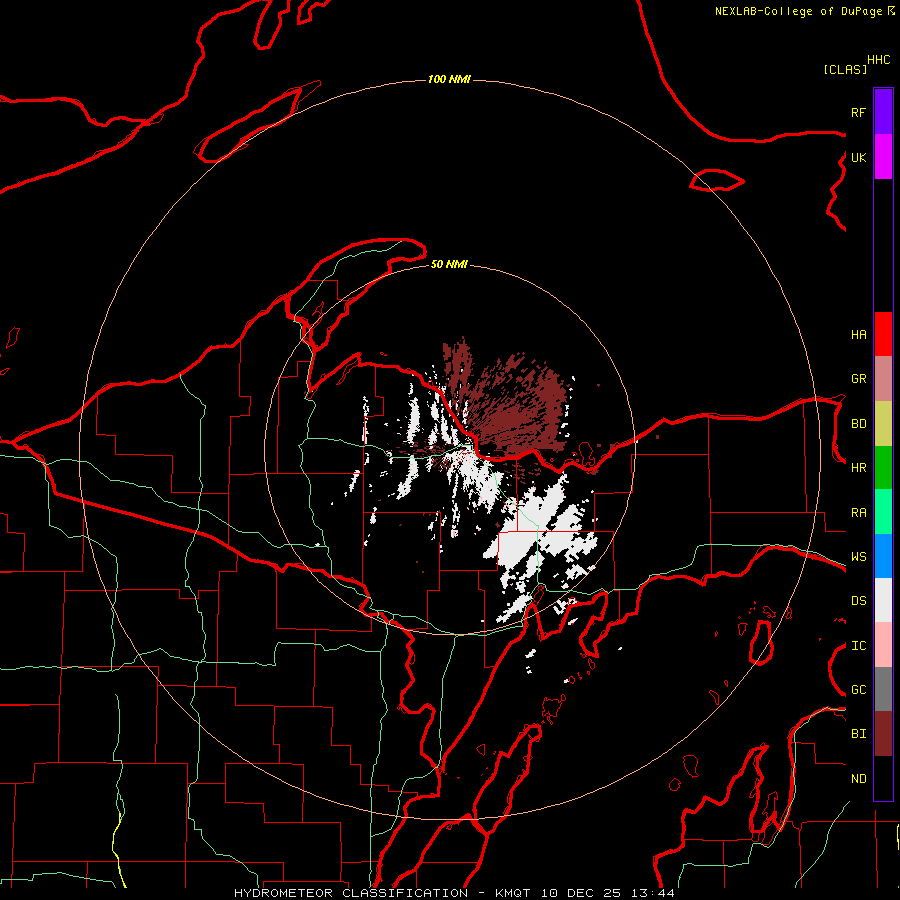
Task: Click the '50 NMI' range ring label
Action: [449, 264]
